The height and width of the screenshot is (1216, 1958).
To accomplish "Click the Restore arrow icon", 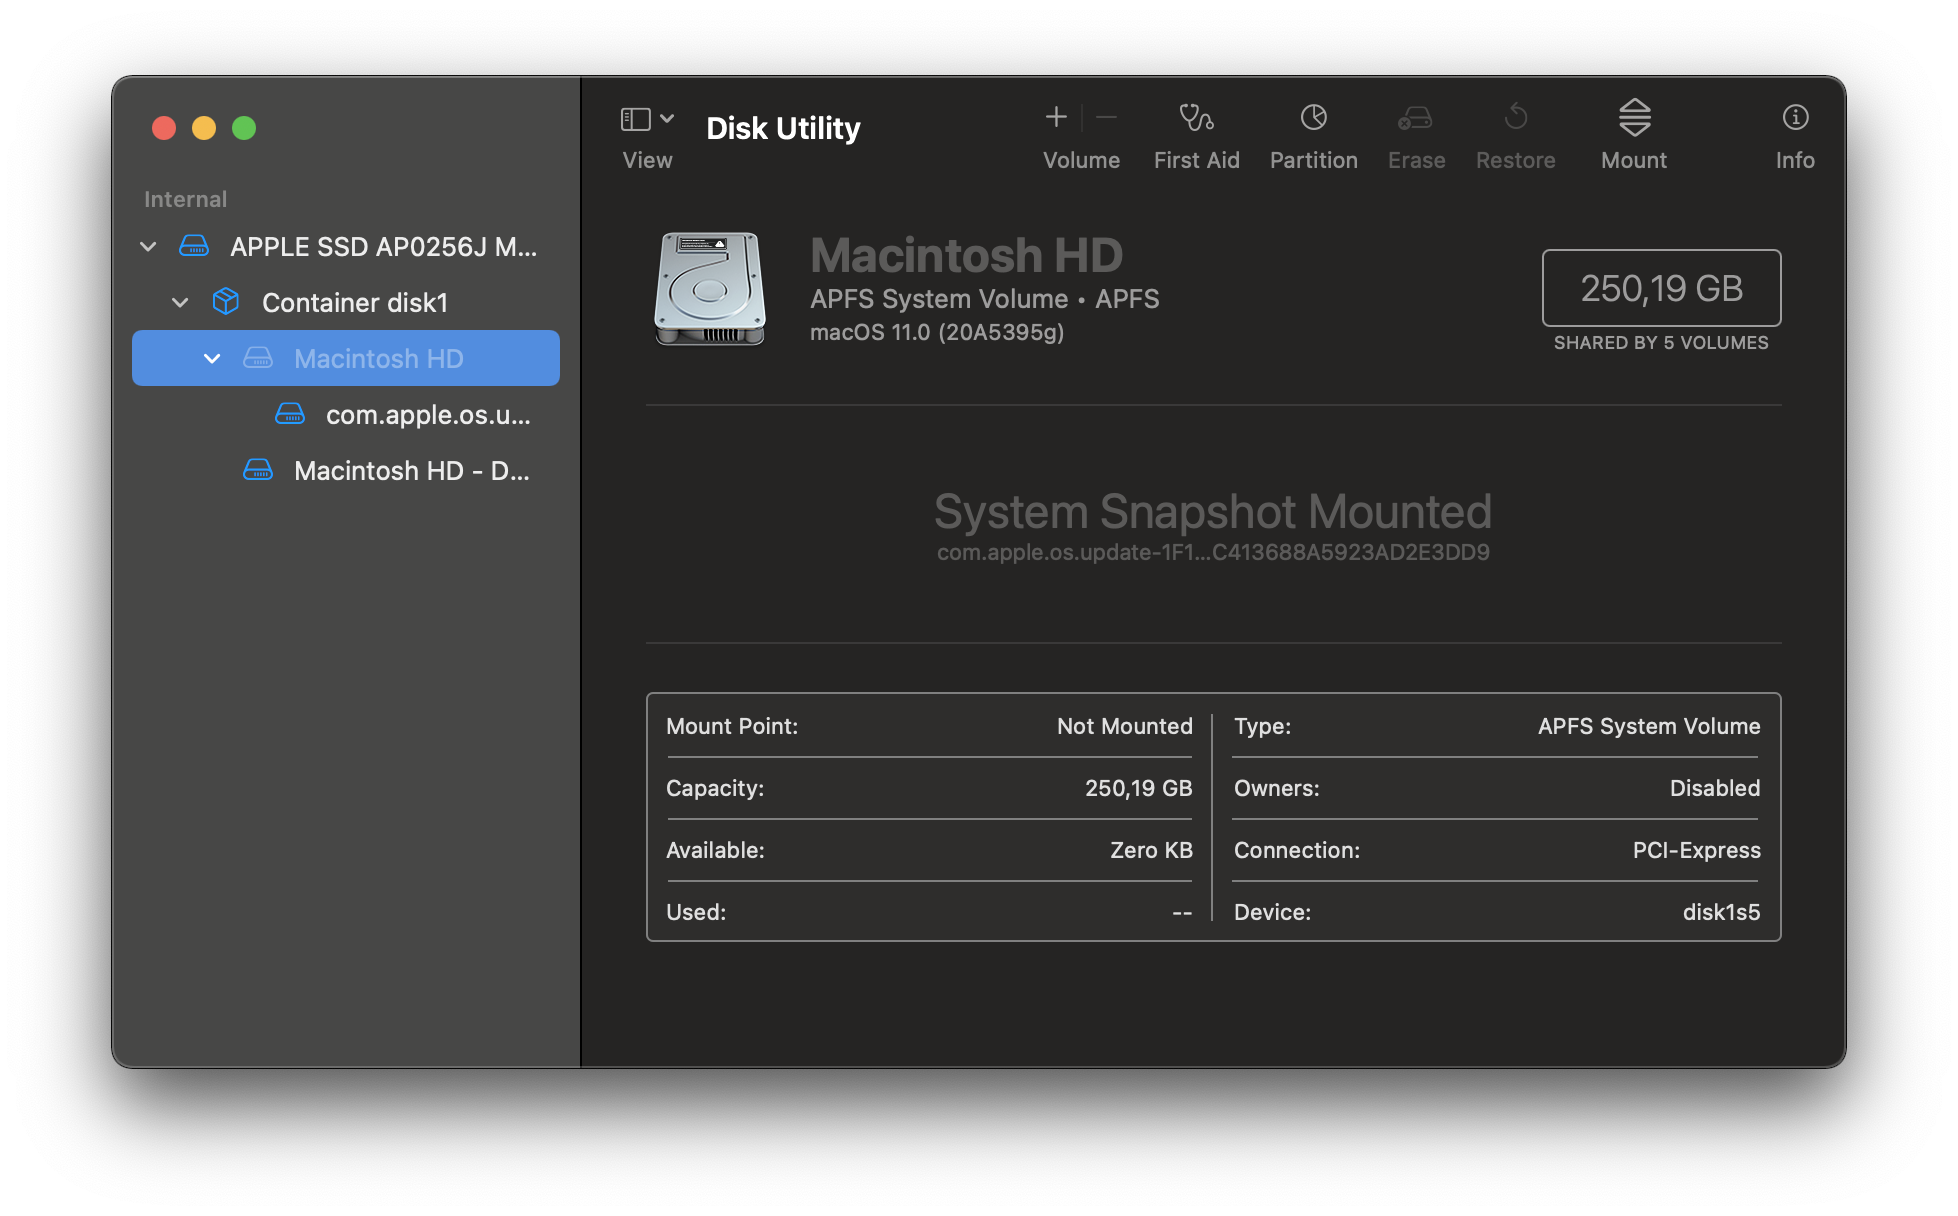I will (x=1515, y=118).
